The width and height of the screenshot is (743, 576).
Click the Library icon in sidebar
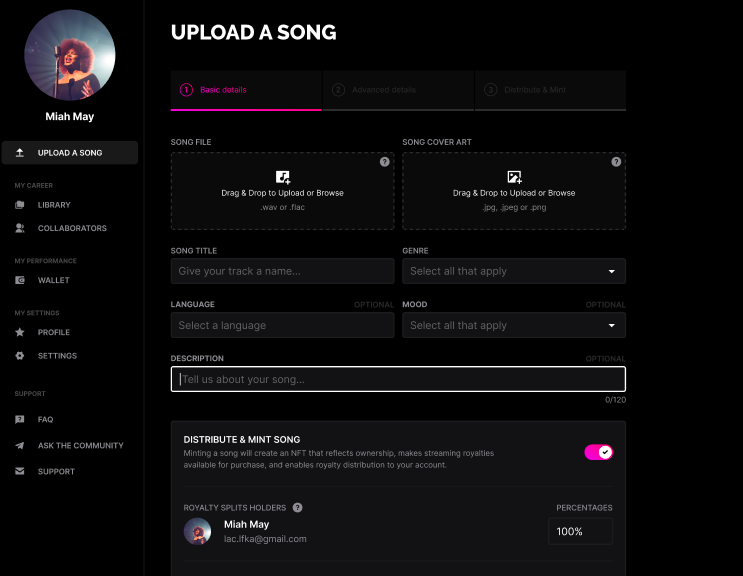coord(19,205)
